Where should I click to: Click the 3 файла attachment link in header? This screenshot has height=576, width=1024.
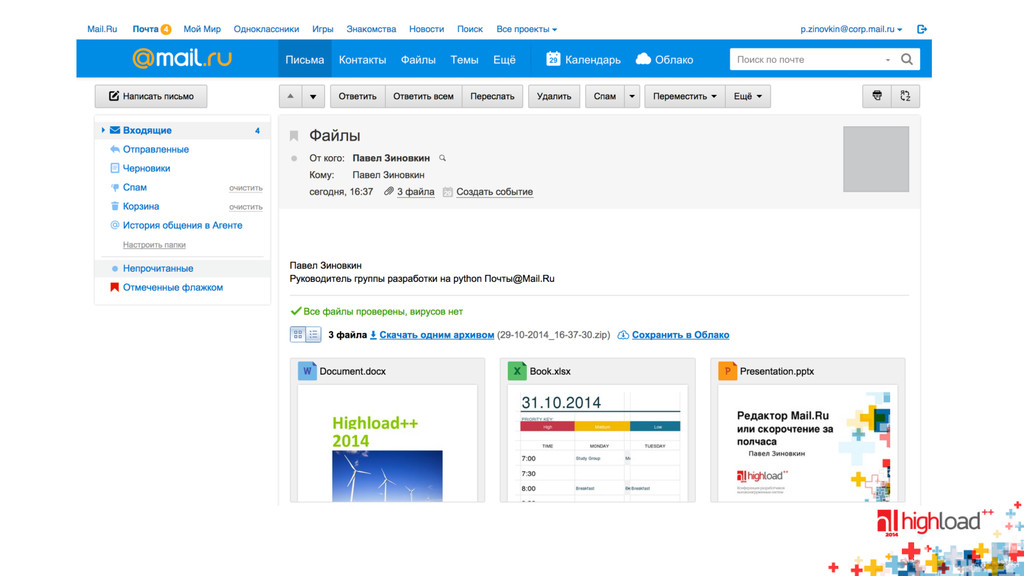click(415, 192)
